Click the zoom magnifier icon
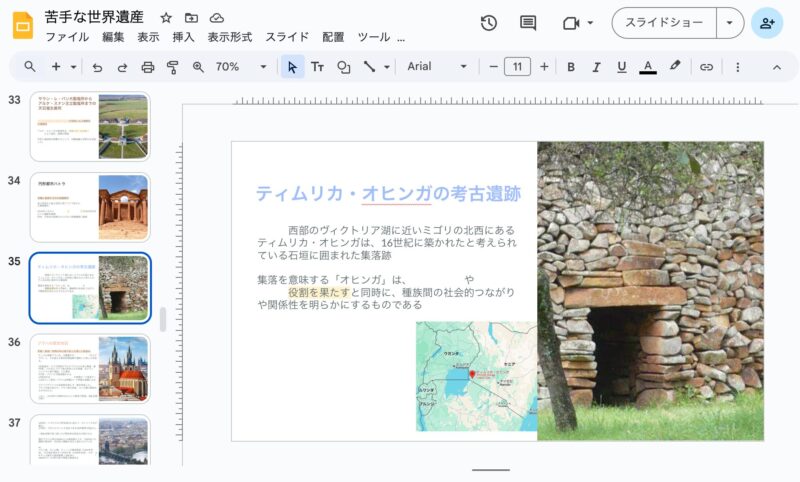 (x=198, y=67)
